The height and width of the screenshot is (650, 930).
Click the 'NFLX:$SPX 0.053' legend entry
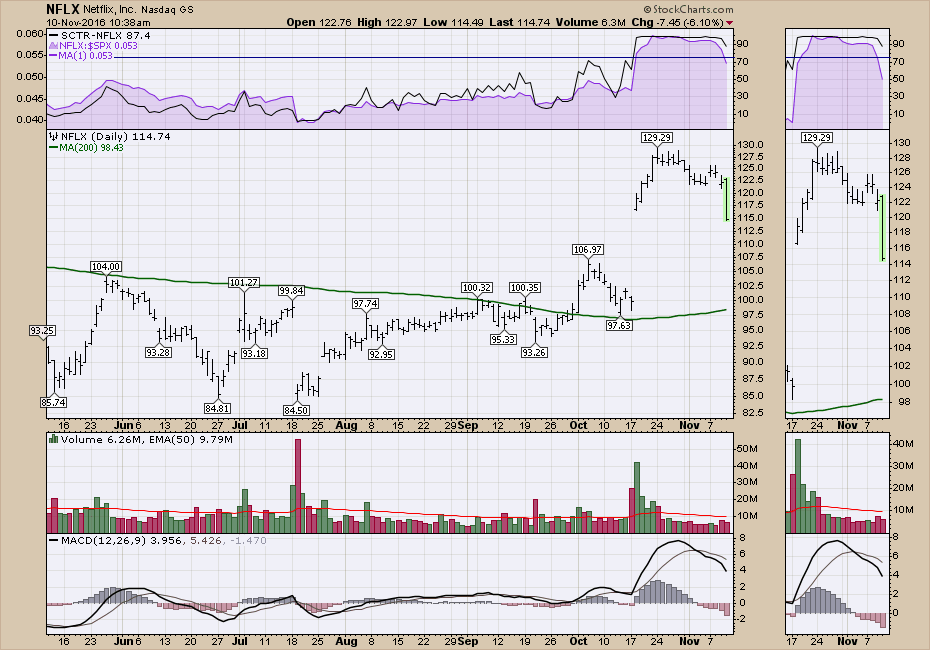tap(93, 46)
